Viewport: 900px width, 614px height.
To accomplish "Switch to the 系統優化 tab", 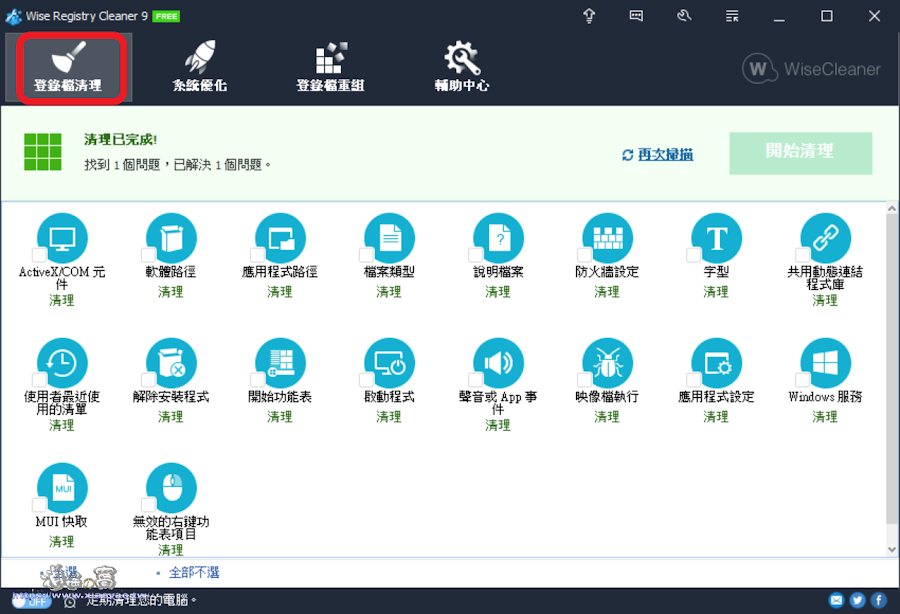I will point(200,68).
